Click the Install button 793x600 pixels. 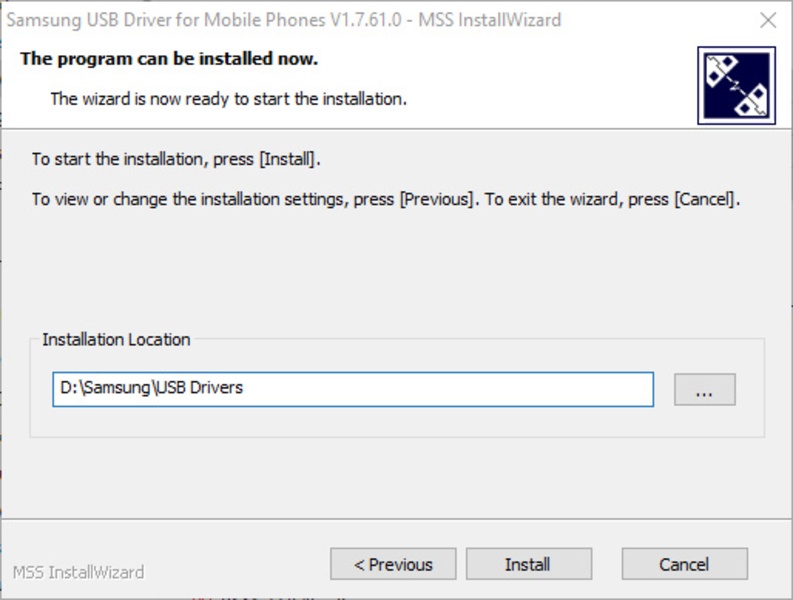(528, 564)
